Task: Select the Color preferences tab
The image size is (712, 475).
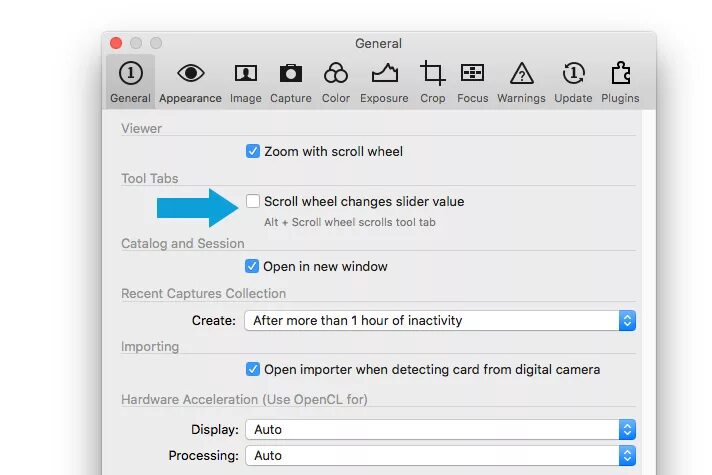Action: click(336, 83)
